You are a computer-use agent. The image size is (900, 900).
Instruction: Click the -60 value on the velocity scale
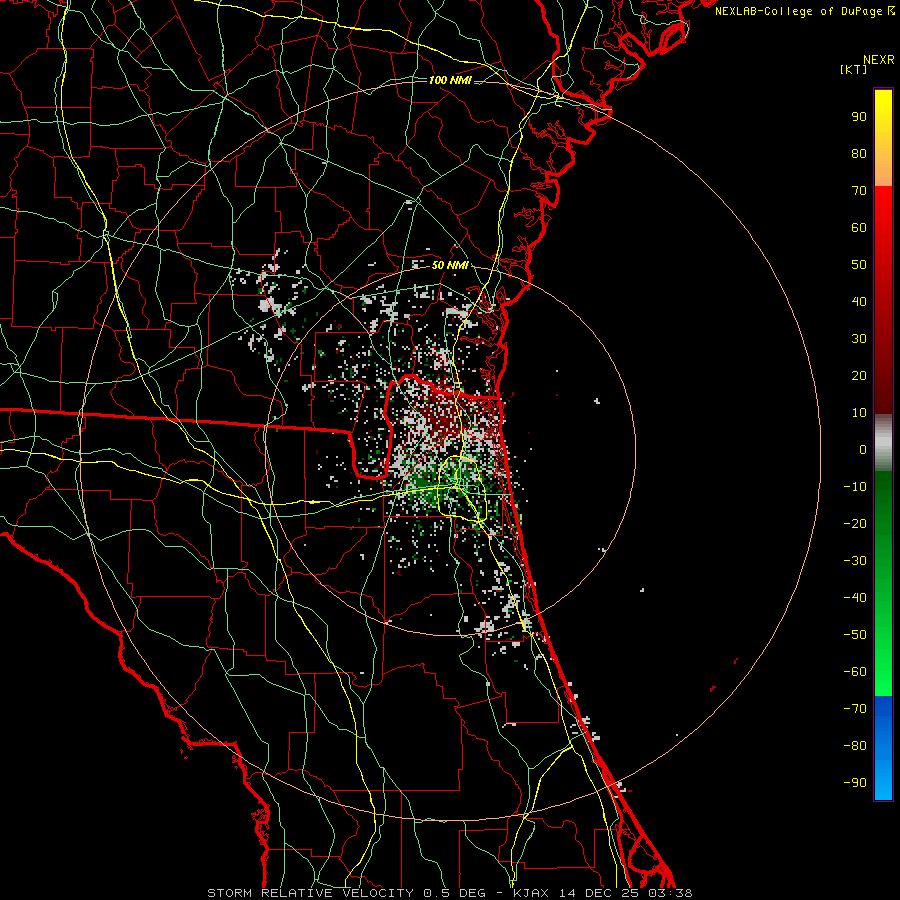click(855, 672)
